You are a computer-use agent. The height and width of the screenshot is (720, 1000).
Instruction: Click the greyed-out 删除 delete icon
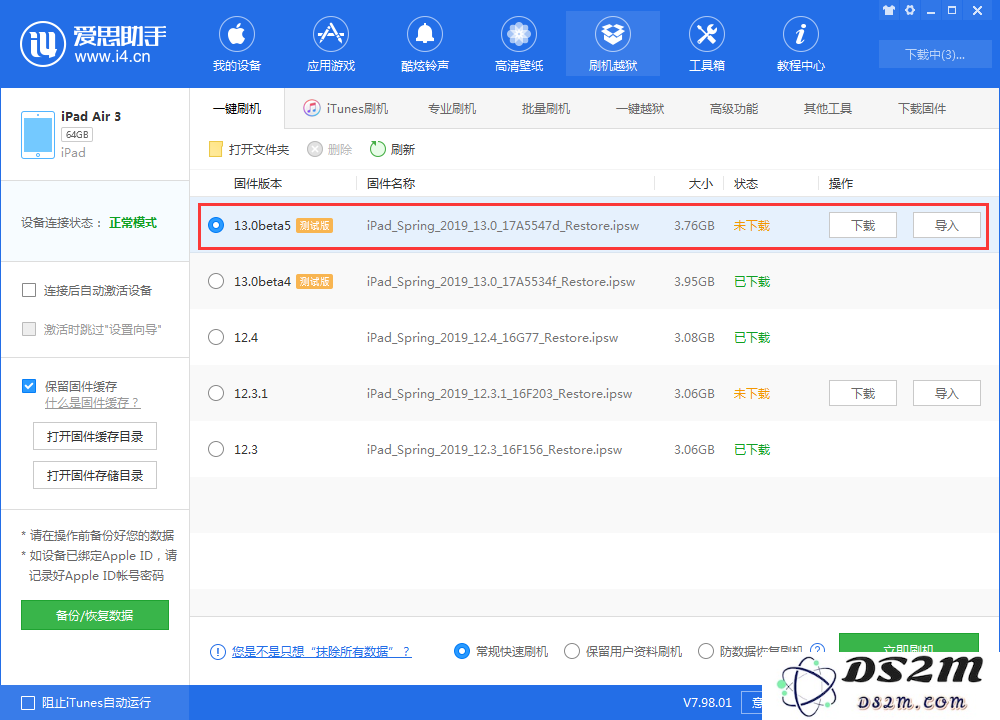[314, 149]
